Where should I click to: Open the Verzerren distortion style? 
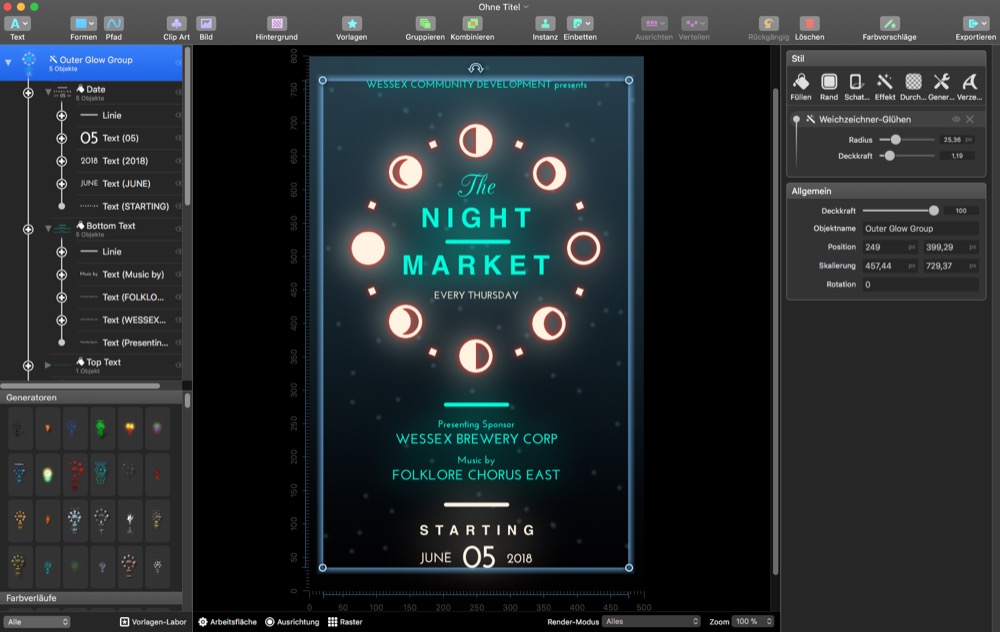click(969, 87)
